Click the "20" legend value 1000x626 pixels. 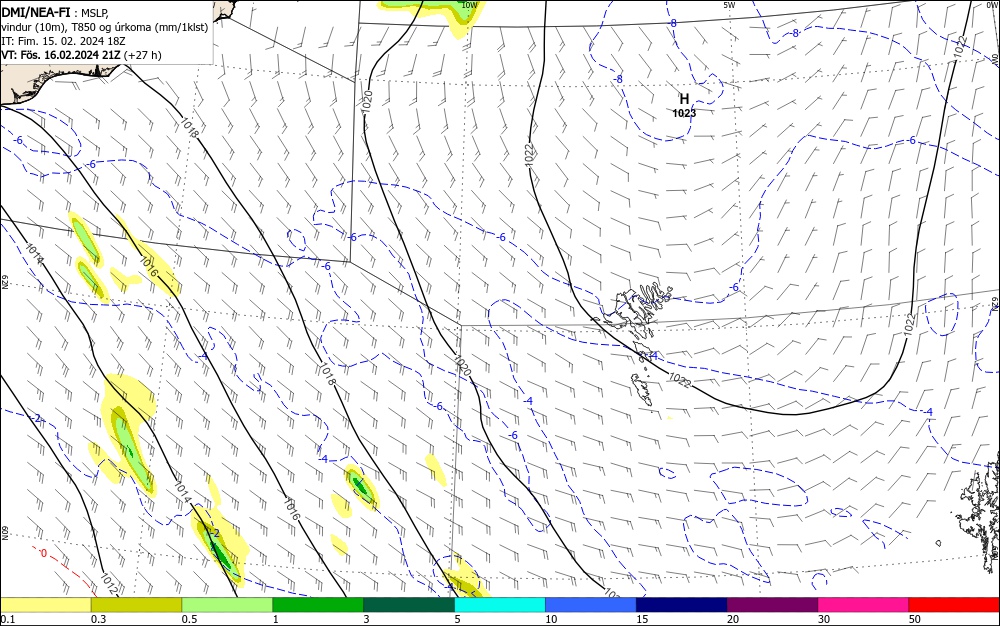click(733, 619)
